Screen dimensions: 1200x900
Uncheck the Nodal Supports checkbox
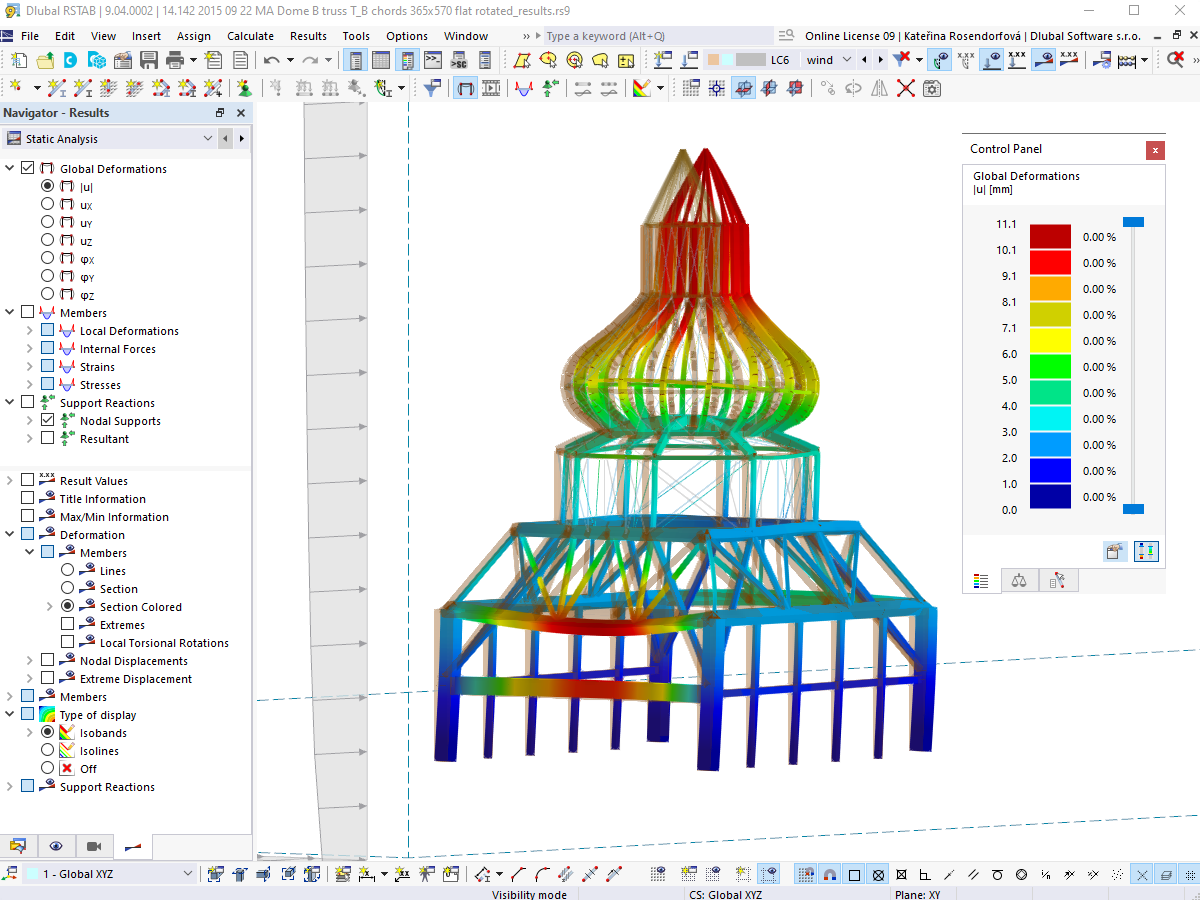click(x=47, y=420)
